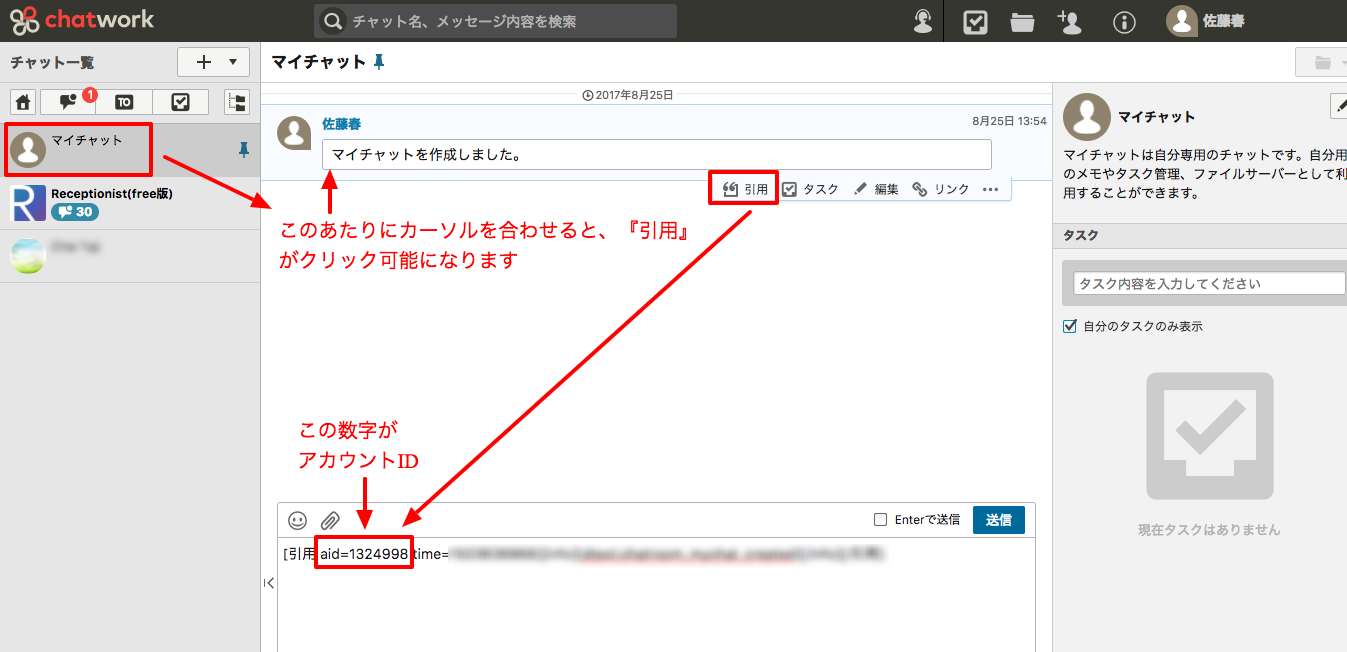Open the new chat plus dropdown
Screen dimensions: 1347x652
point(213,62)
